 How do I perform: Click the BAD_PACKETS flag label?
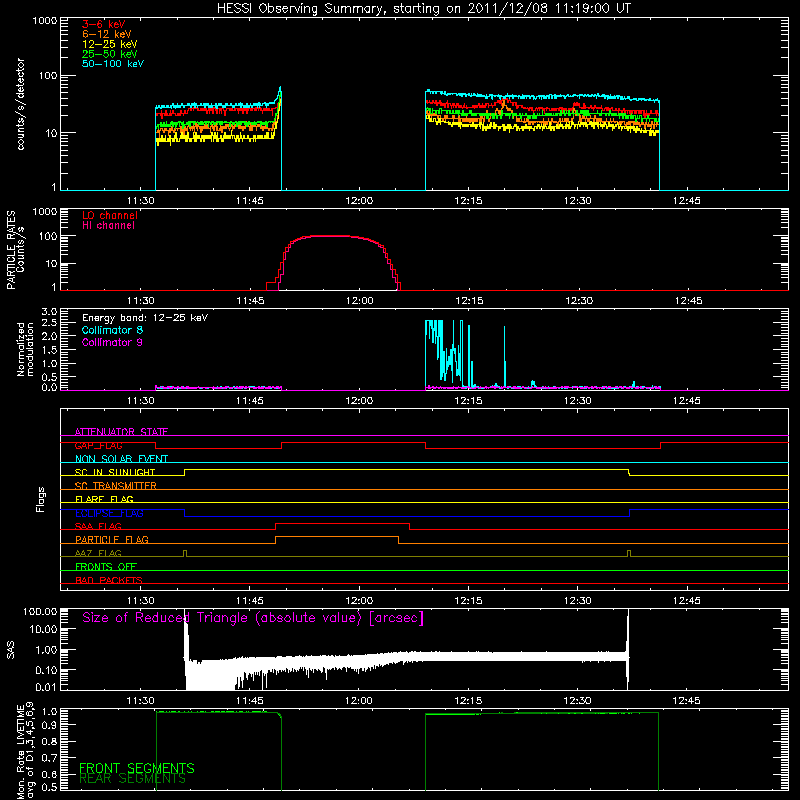[109, 580]
